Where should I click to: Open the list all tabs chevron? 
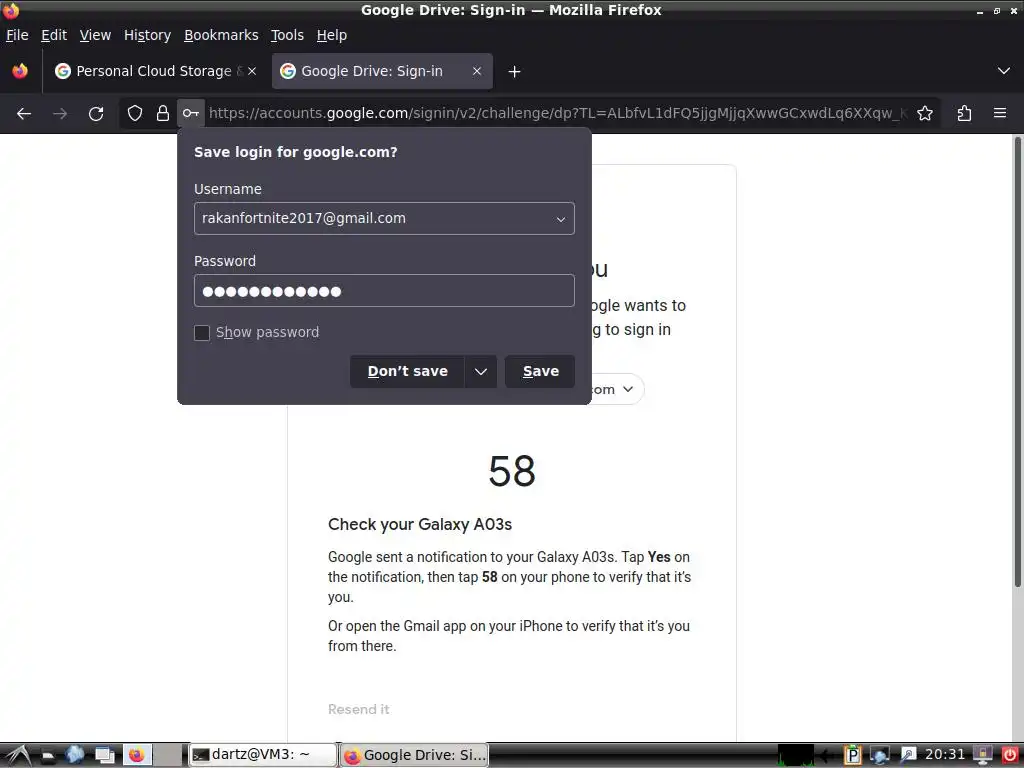pos(1004,71)
